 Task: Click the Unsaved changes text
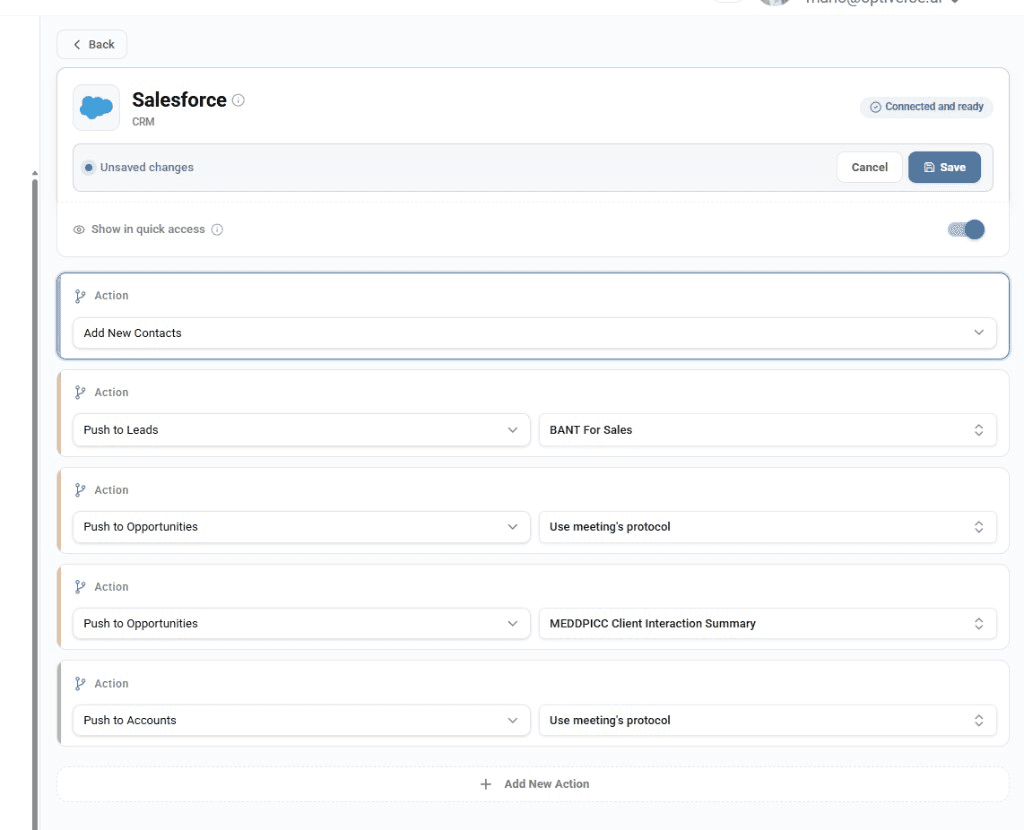147,167
